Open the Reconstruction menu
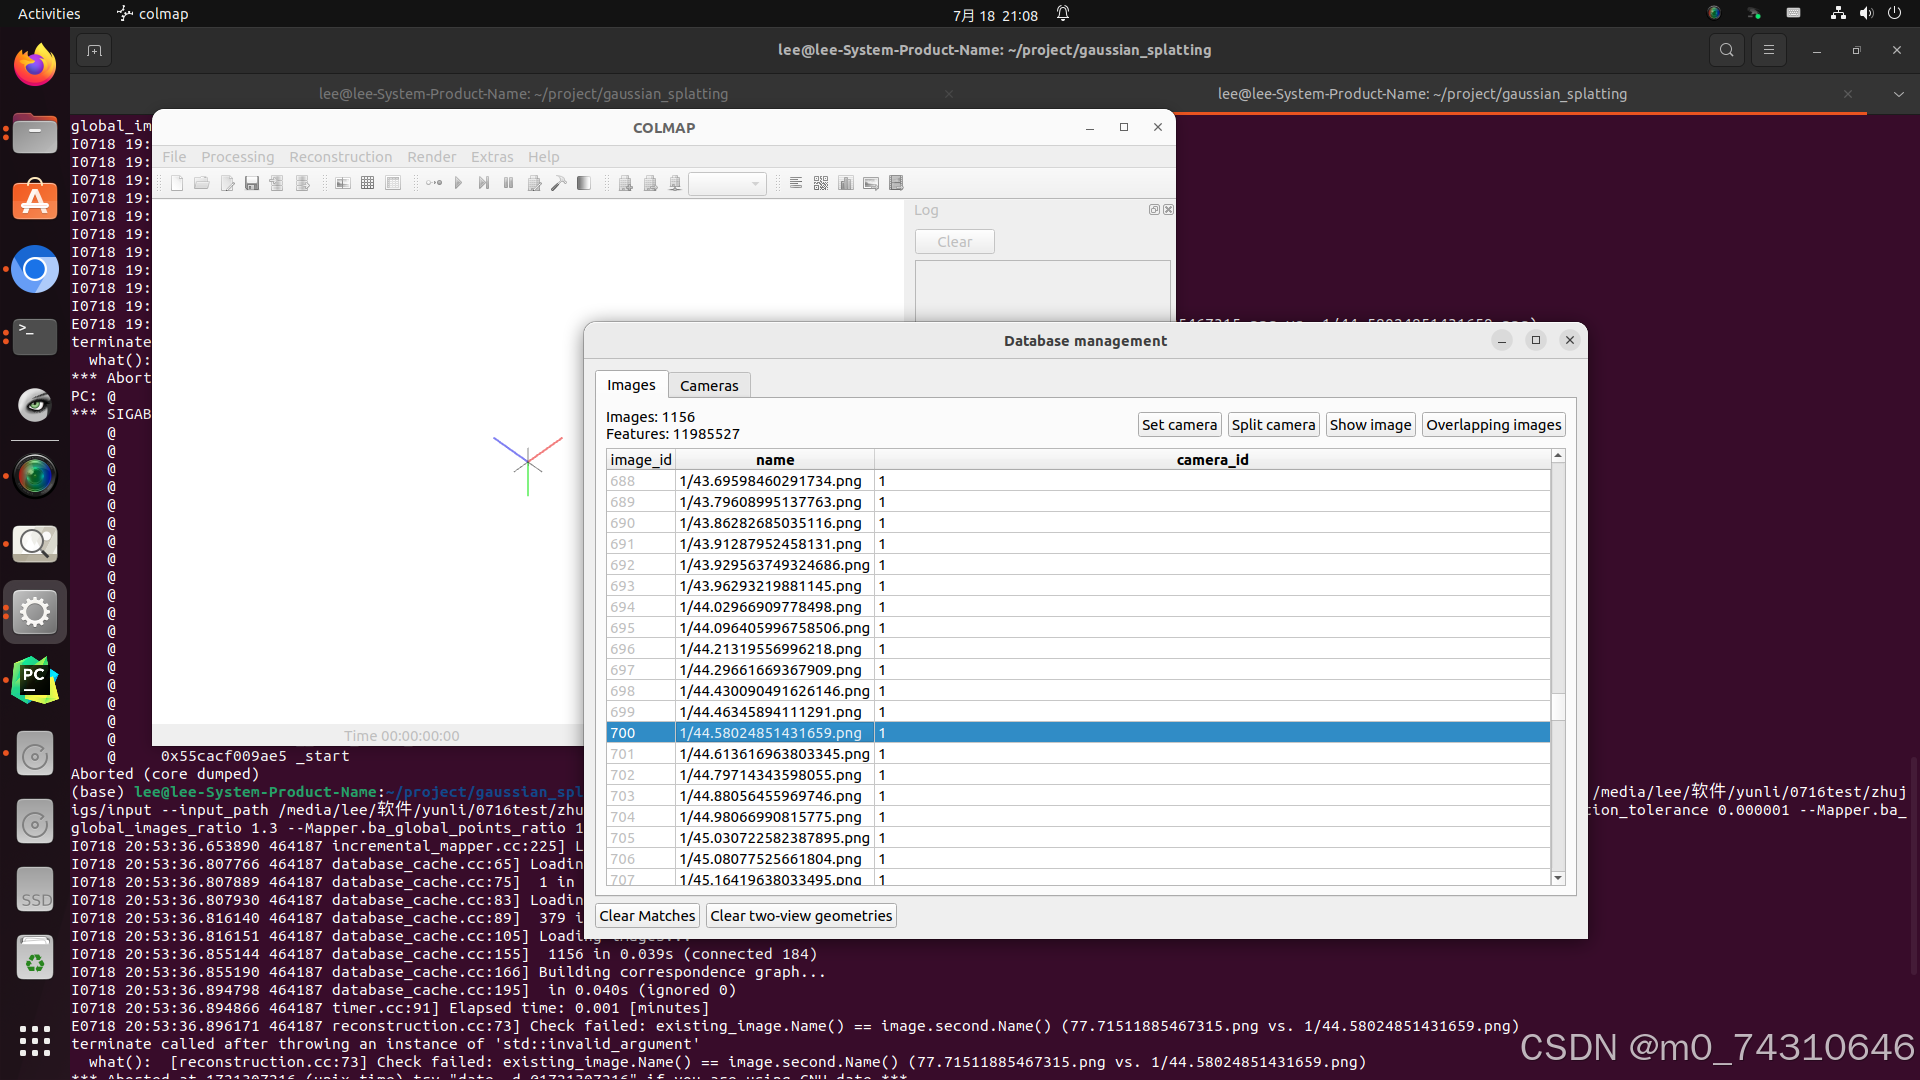Viewport: 1920px width, 1080px height. pyautogui.click(x=340, y=157)
